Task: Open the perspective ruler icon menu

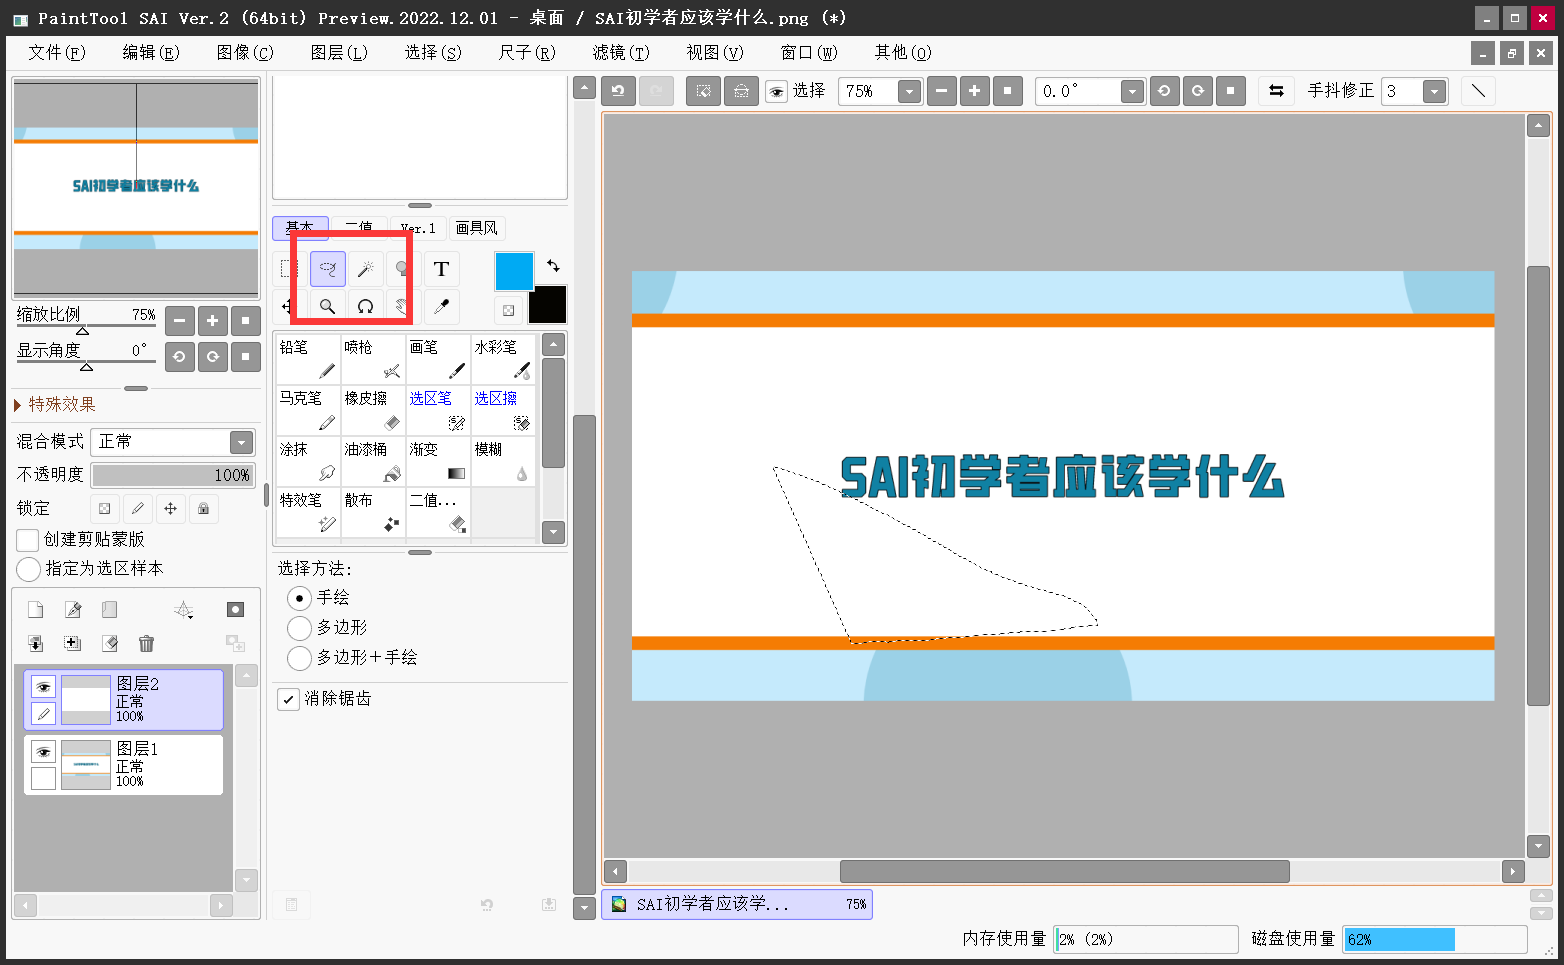Action: pyautogui.click(x=184, y=610)
